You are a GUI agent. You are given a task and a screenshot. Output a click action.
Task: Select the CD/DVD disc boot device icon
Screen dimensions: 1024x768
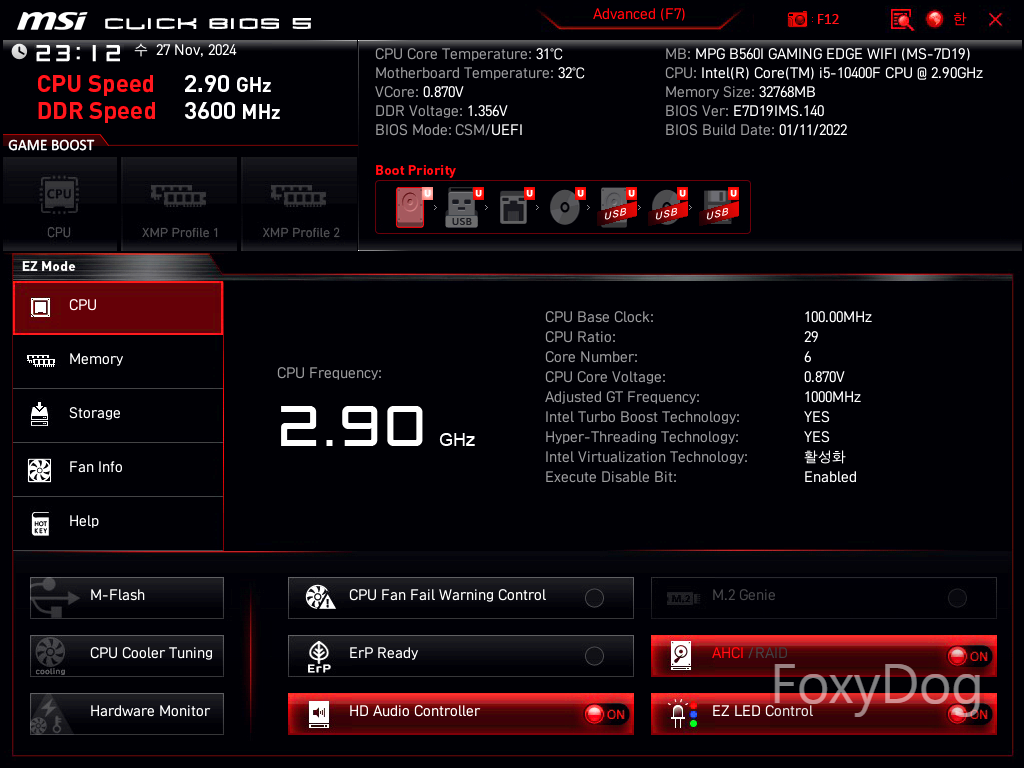565,207
